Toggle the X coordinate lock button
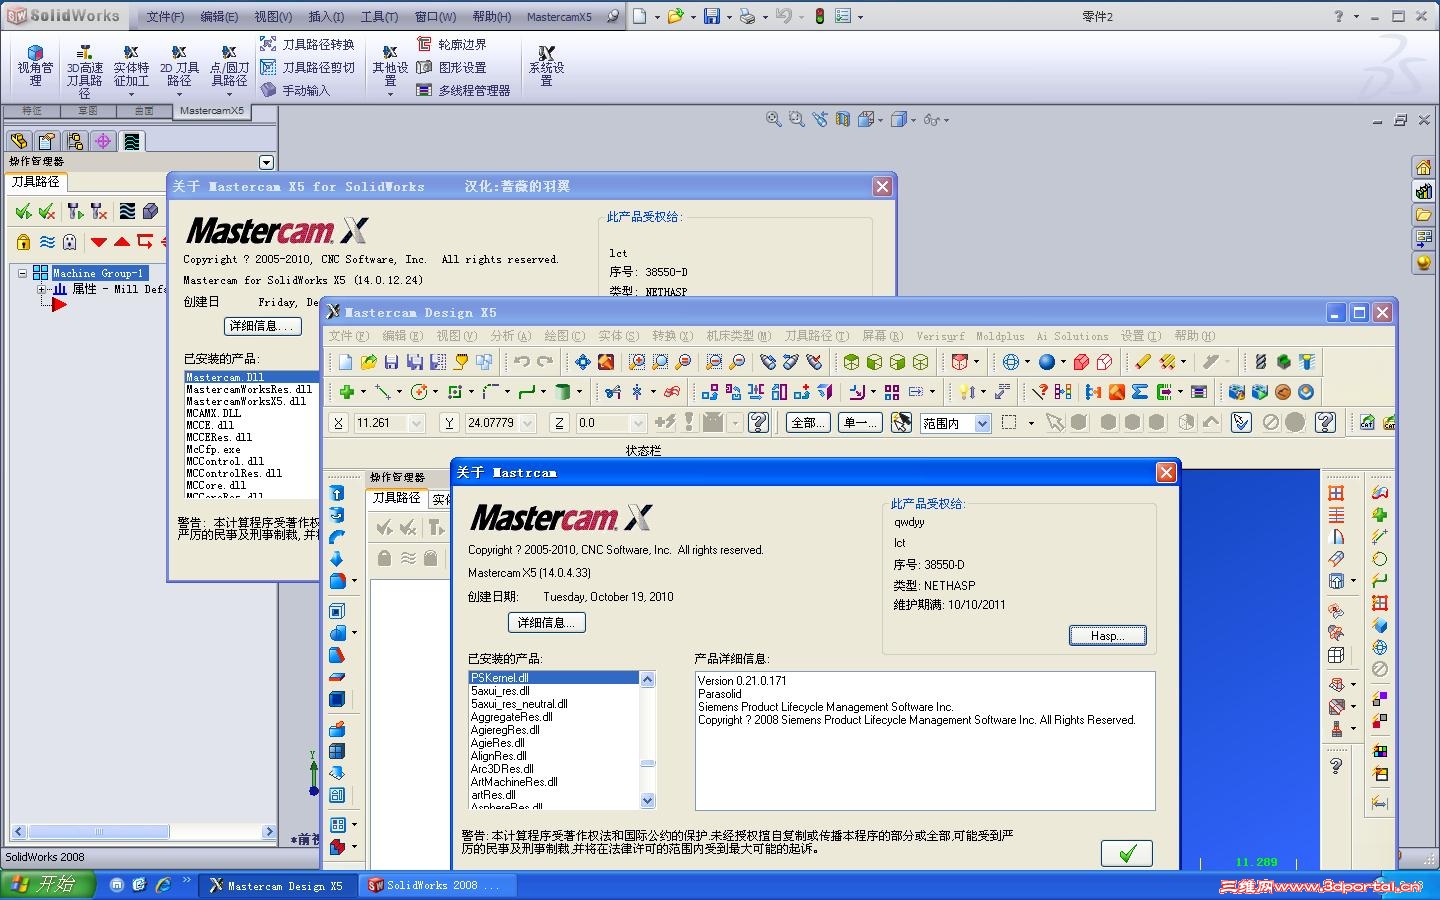This screenshot has height=900, width=1440. (338, 423)
